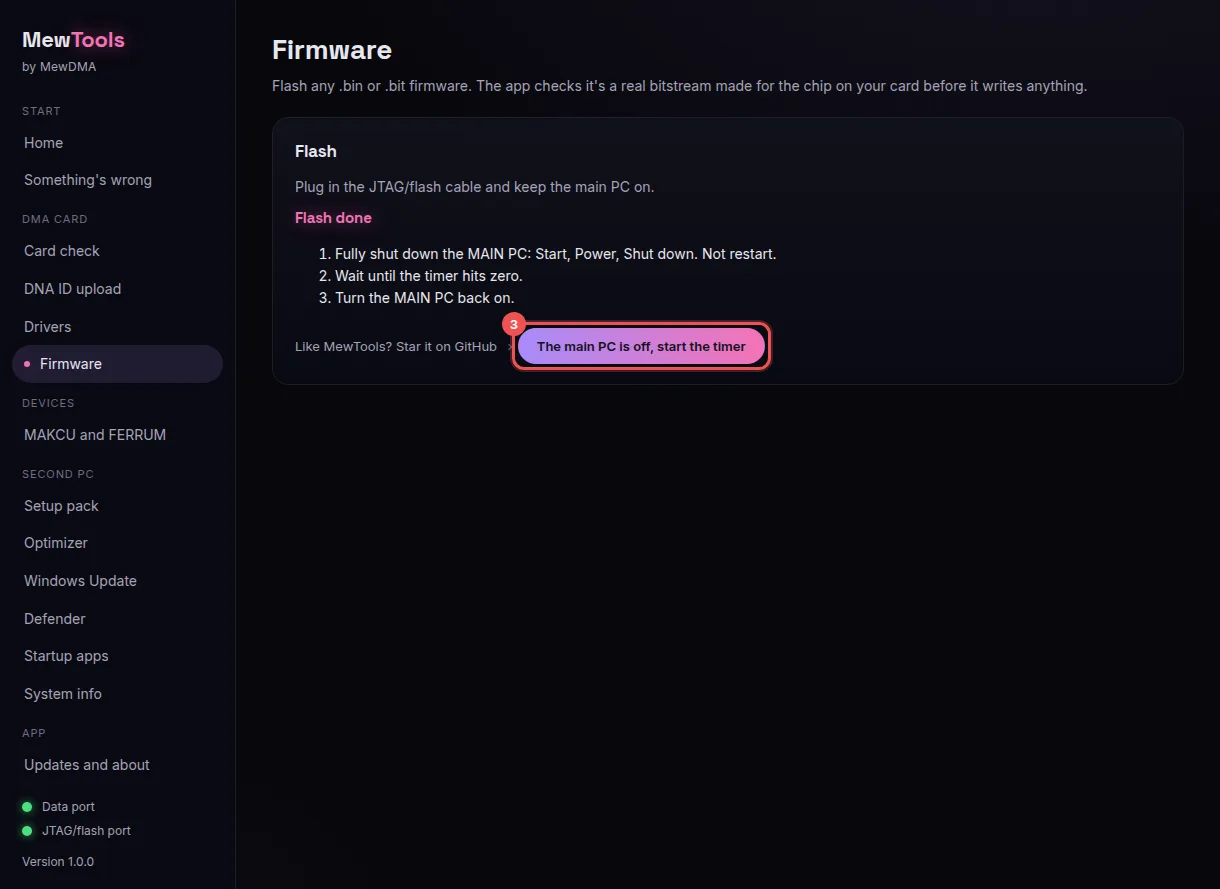Go to the Home page
1220x889 pixels.
point(117,143)
